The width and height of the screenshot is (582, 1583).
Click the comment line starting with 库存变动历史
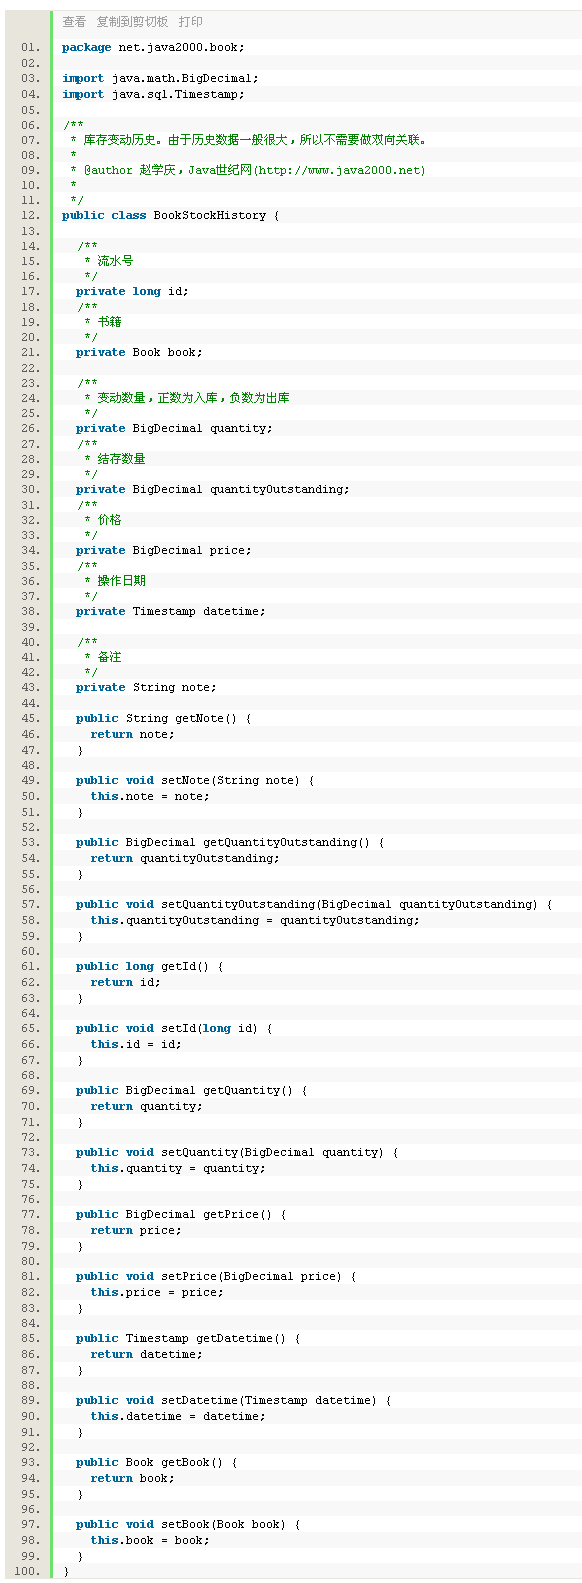tap(249, 140)
